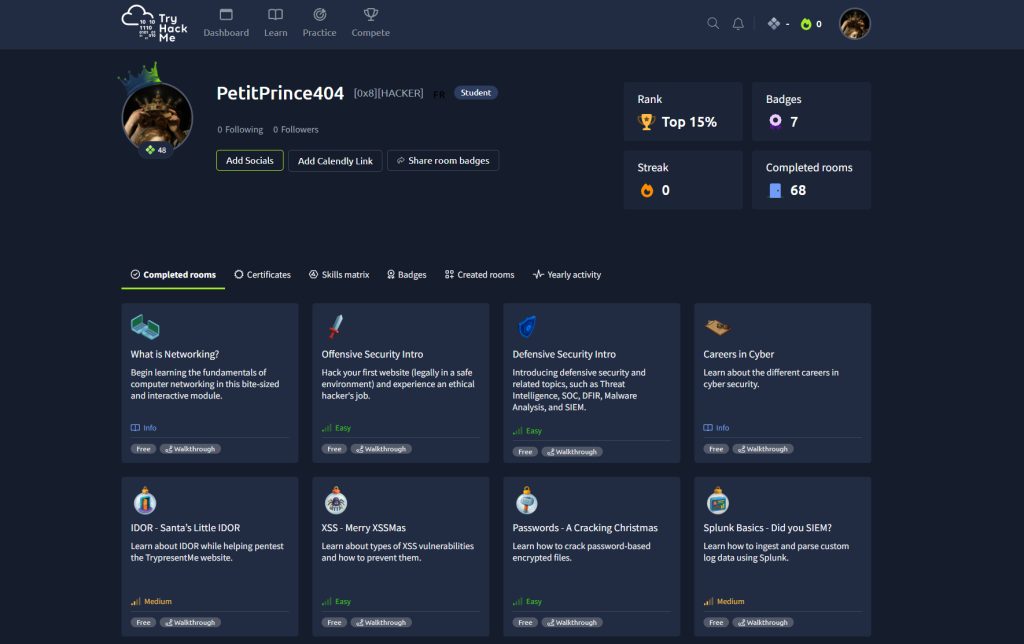
Task: Open the 0 Followers list
Action: point(296,129)
